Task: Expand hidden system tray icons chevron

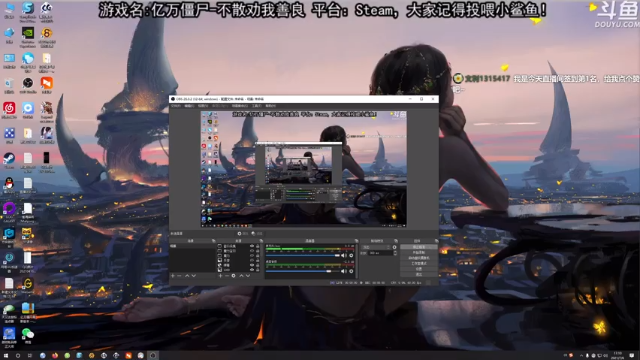Action: tap(581, 356)
